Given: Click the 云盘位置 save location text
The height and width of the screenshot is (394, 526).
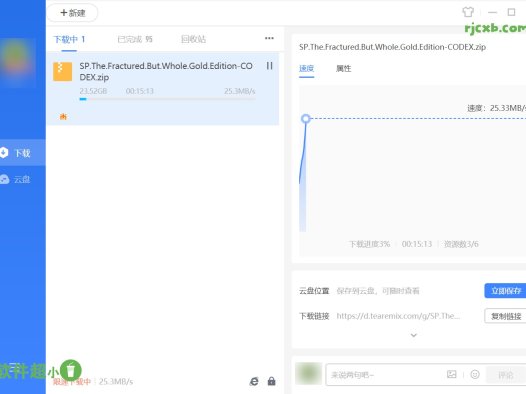Looking at the screenshot, I should [x=378, y=291].
